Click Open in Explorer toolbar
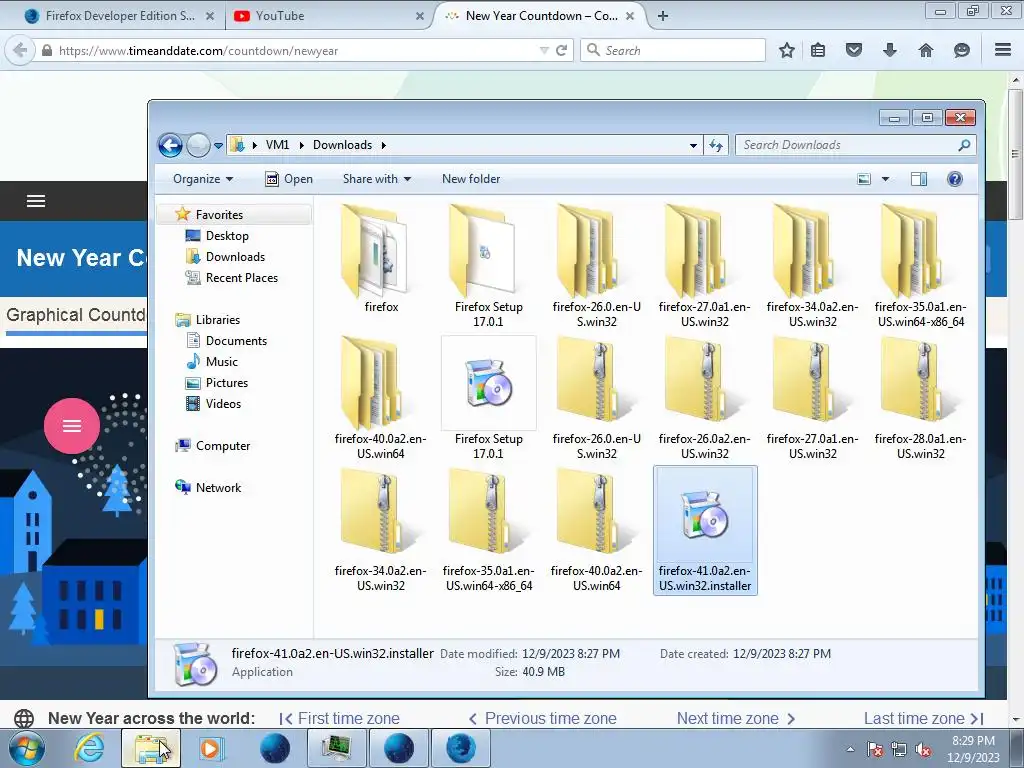 (289, 179)
